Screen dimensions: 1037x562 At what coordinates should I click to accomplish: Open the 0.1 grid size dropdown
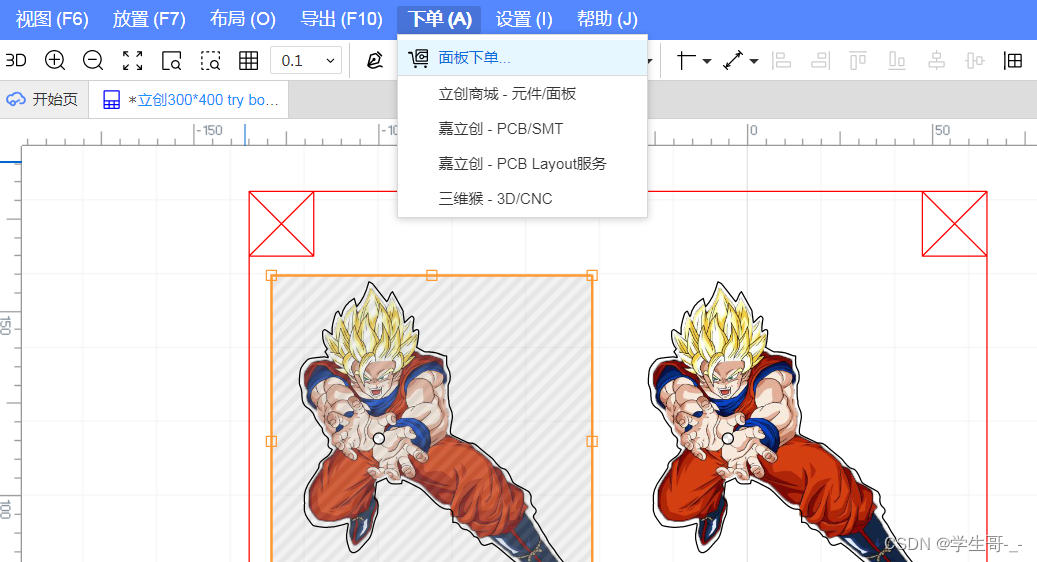306,60
